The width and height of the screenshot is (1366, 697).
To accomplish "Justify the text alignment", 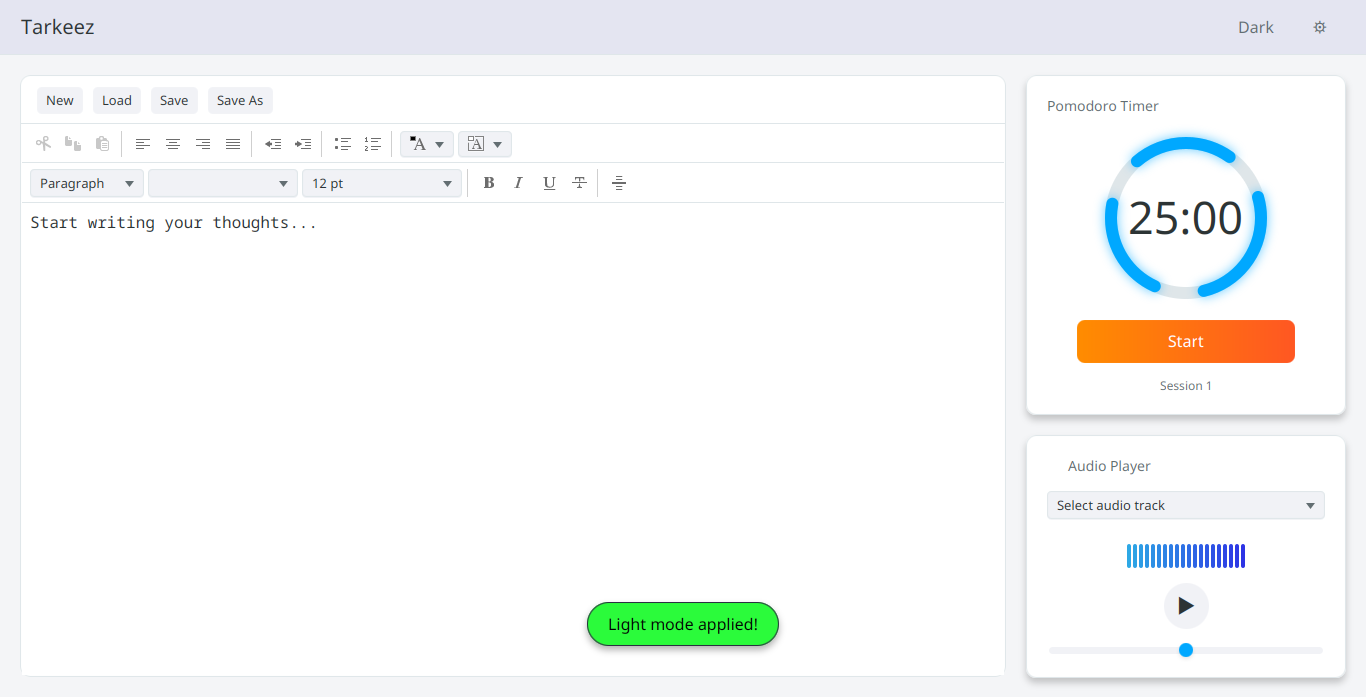I will [x=233, y=144].
